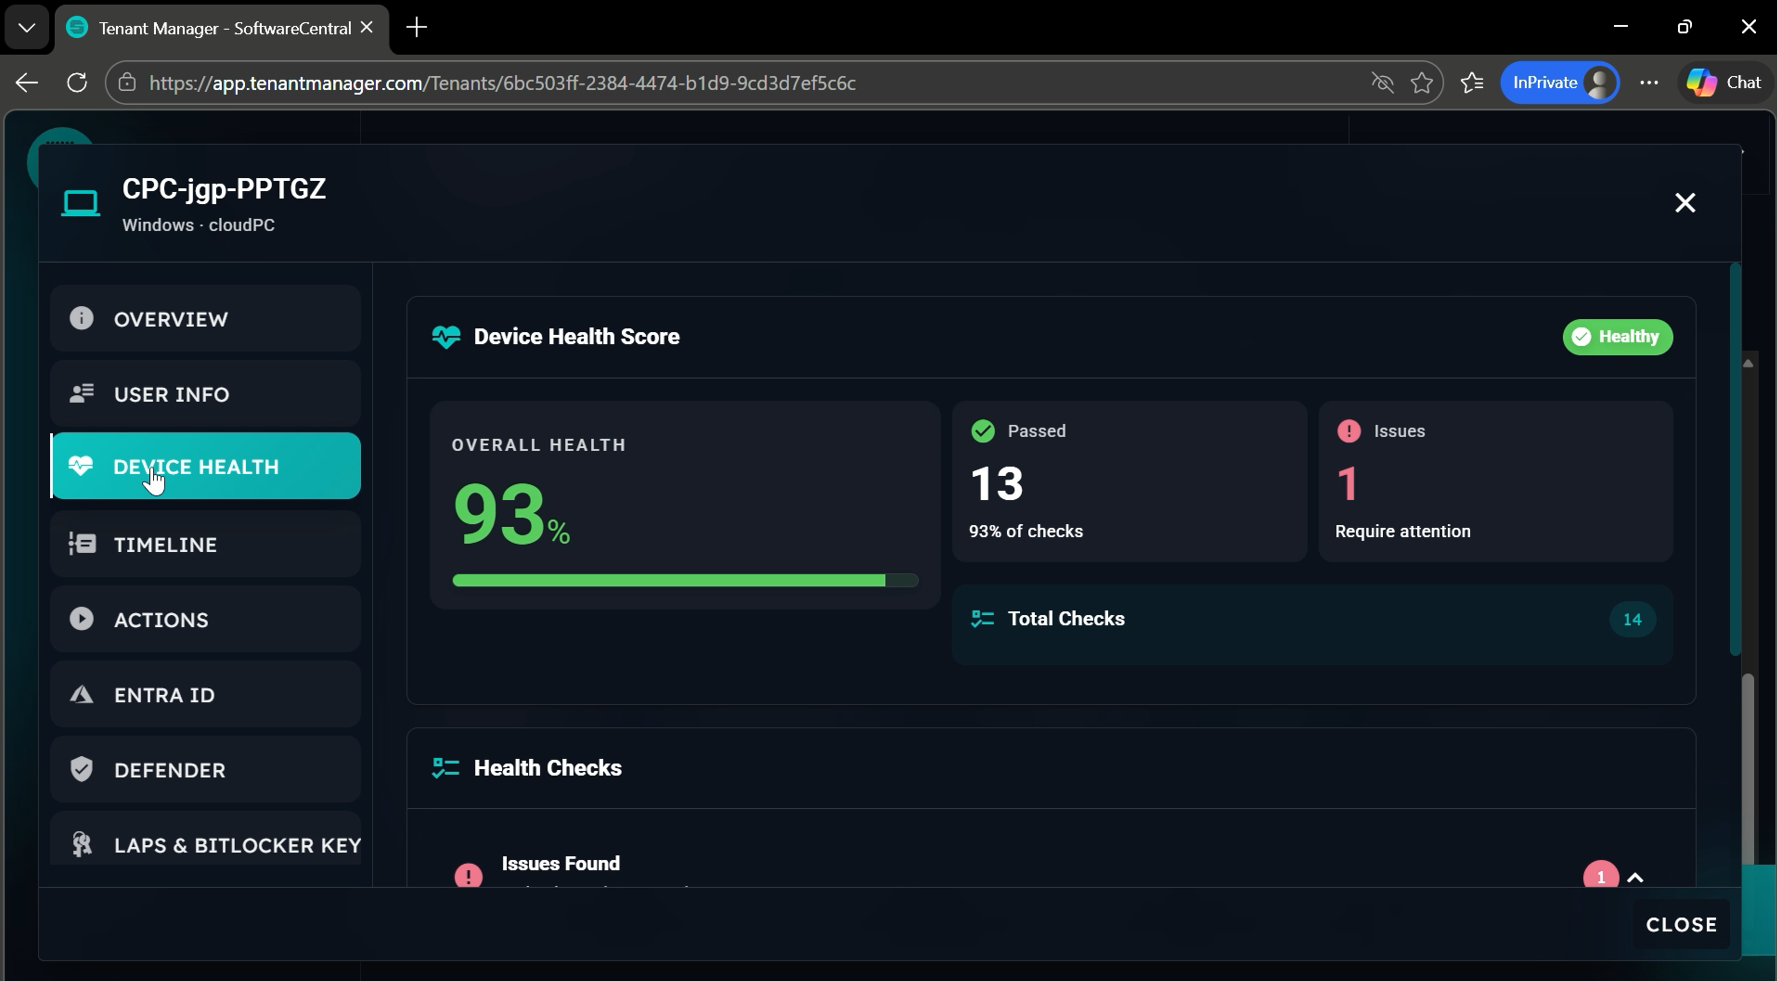Image resolution: width=1777 pixels, height=981 pixels.
Task: Click the LAPS & BitLocker key icon
Action: pos(81,844)
